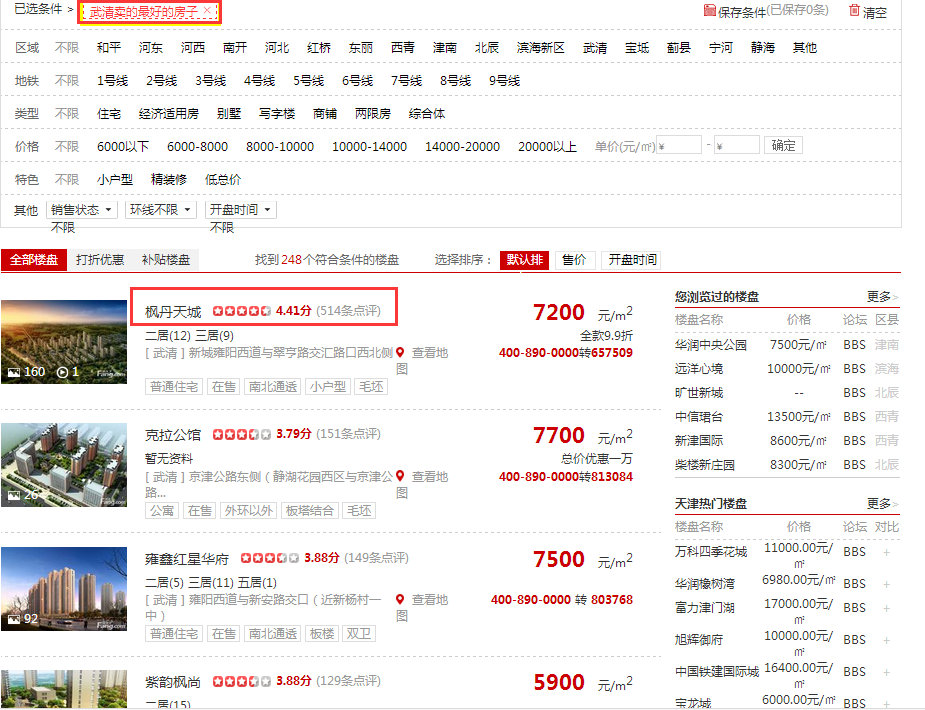
Task: Open the 销售状态 dropdown
Action: [x=81, y=210]
